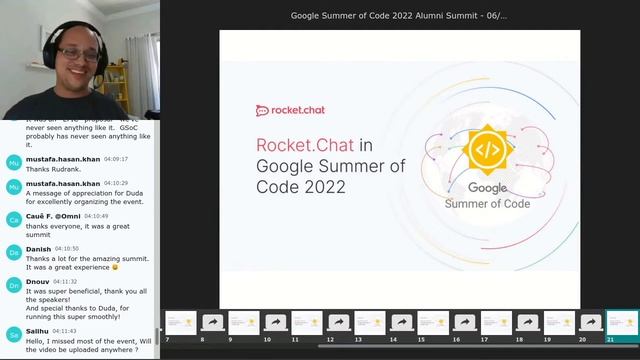The width and height of the screenshot is (640, 360).
Task: Click the screen share arrow thumbnail 10
Action: [276, 323]
